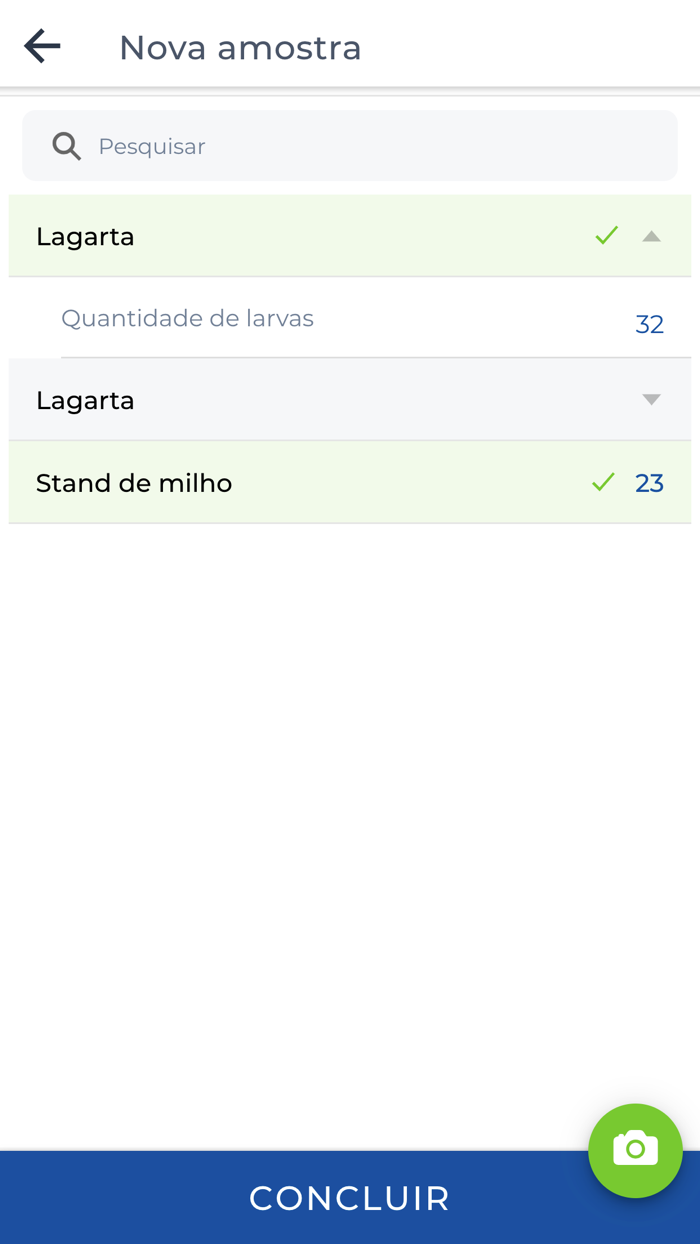Tap the back arrow to exit Nova amostra
Image resolution: width=700 pixels, height=1244 pixels.
41,44
